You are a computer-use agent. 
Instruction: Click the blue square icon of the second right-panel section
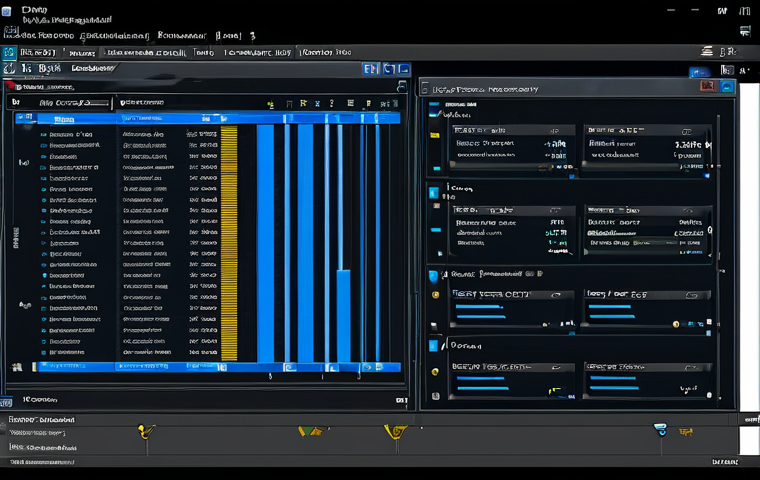pyautogui.click(x=434, y=193)
